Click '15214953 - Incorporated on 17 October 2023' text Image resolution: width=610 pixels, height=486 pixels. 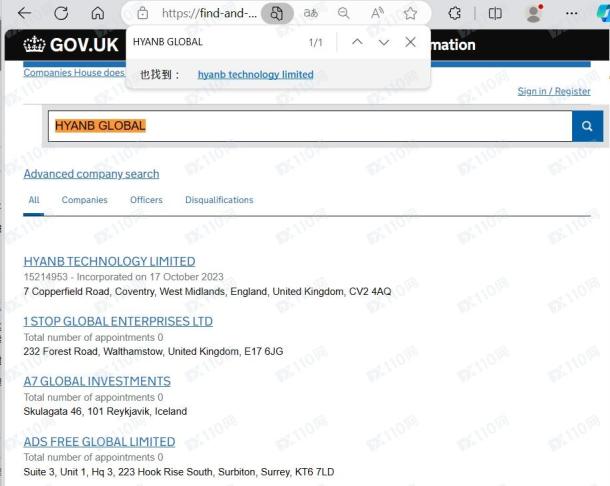click(123, 277)
